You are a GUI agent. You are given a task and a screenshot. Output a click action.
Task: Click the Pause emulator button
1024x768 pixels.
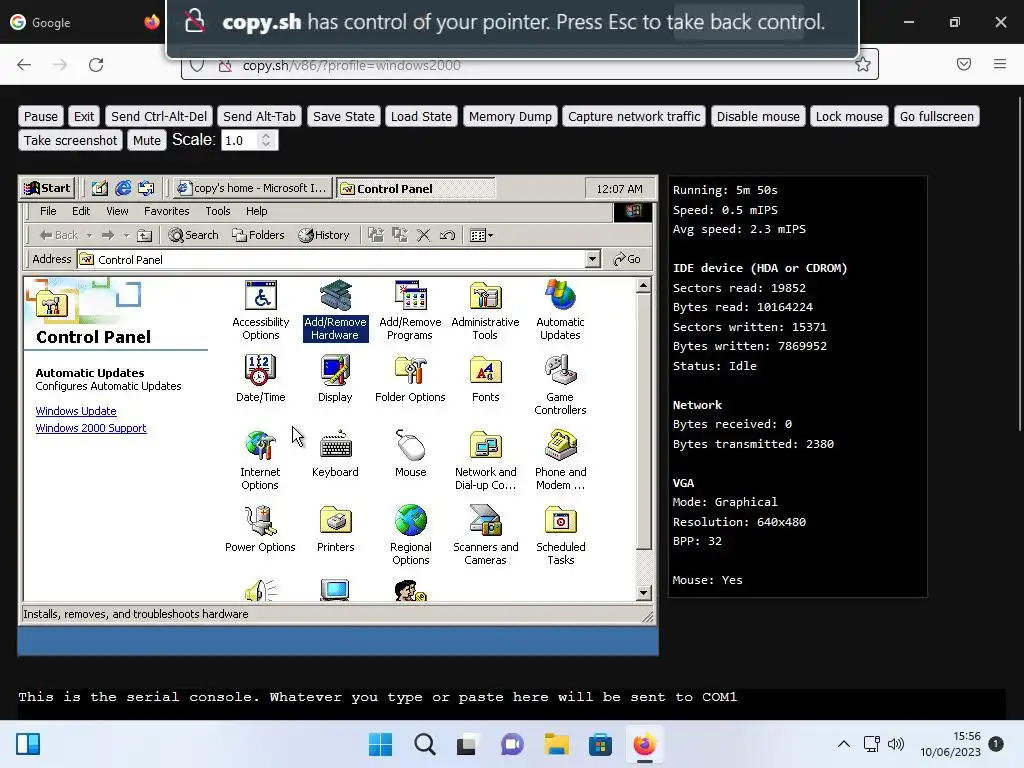click(40, 116)
